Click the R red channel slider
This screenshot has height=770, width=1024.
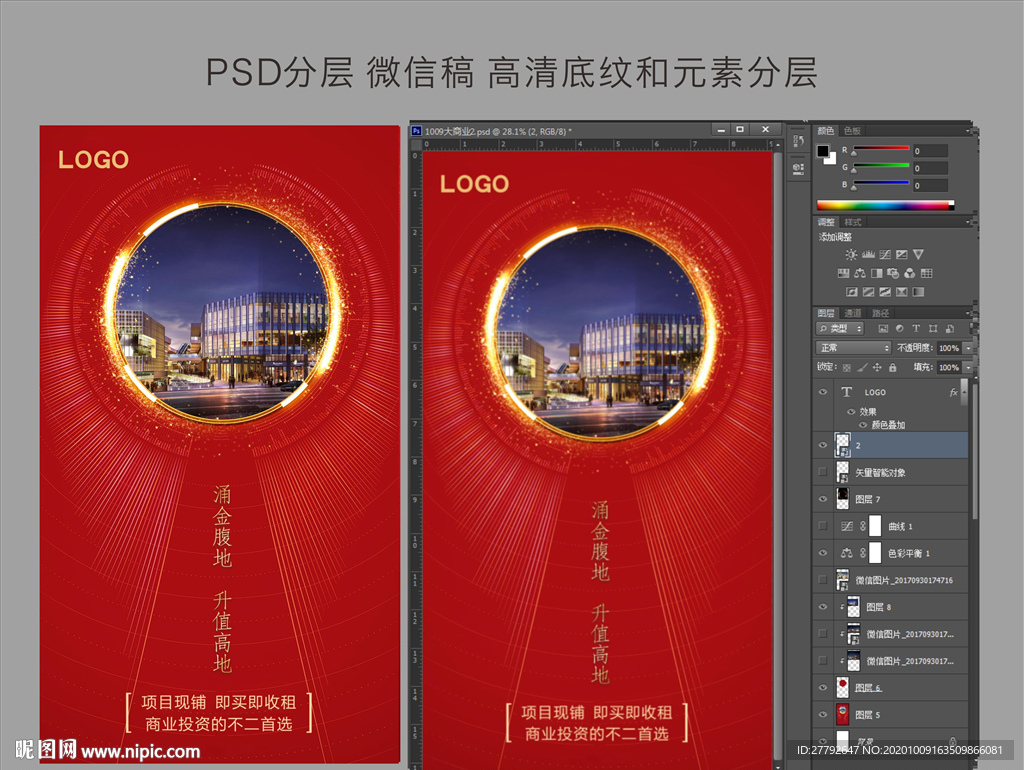click(x=881, y=150)
